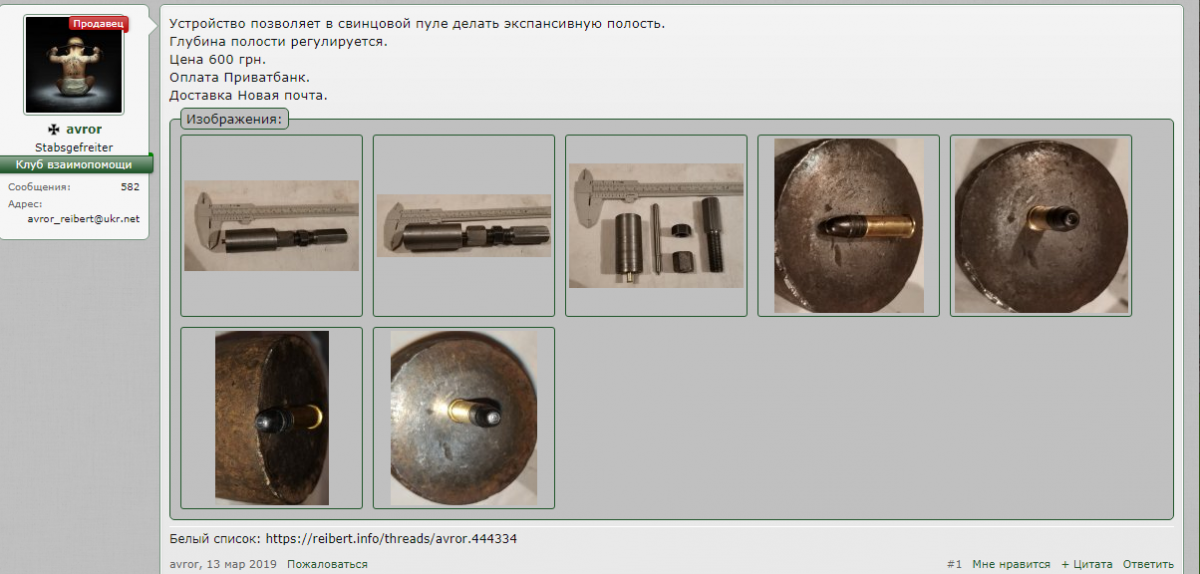The image size is (1200, 574).
Task: Click the Stabsgefreiter rank title
Action: tap(75, 147)
